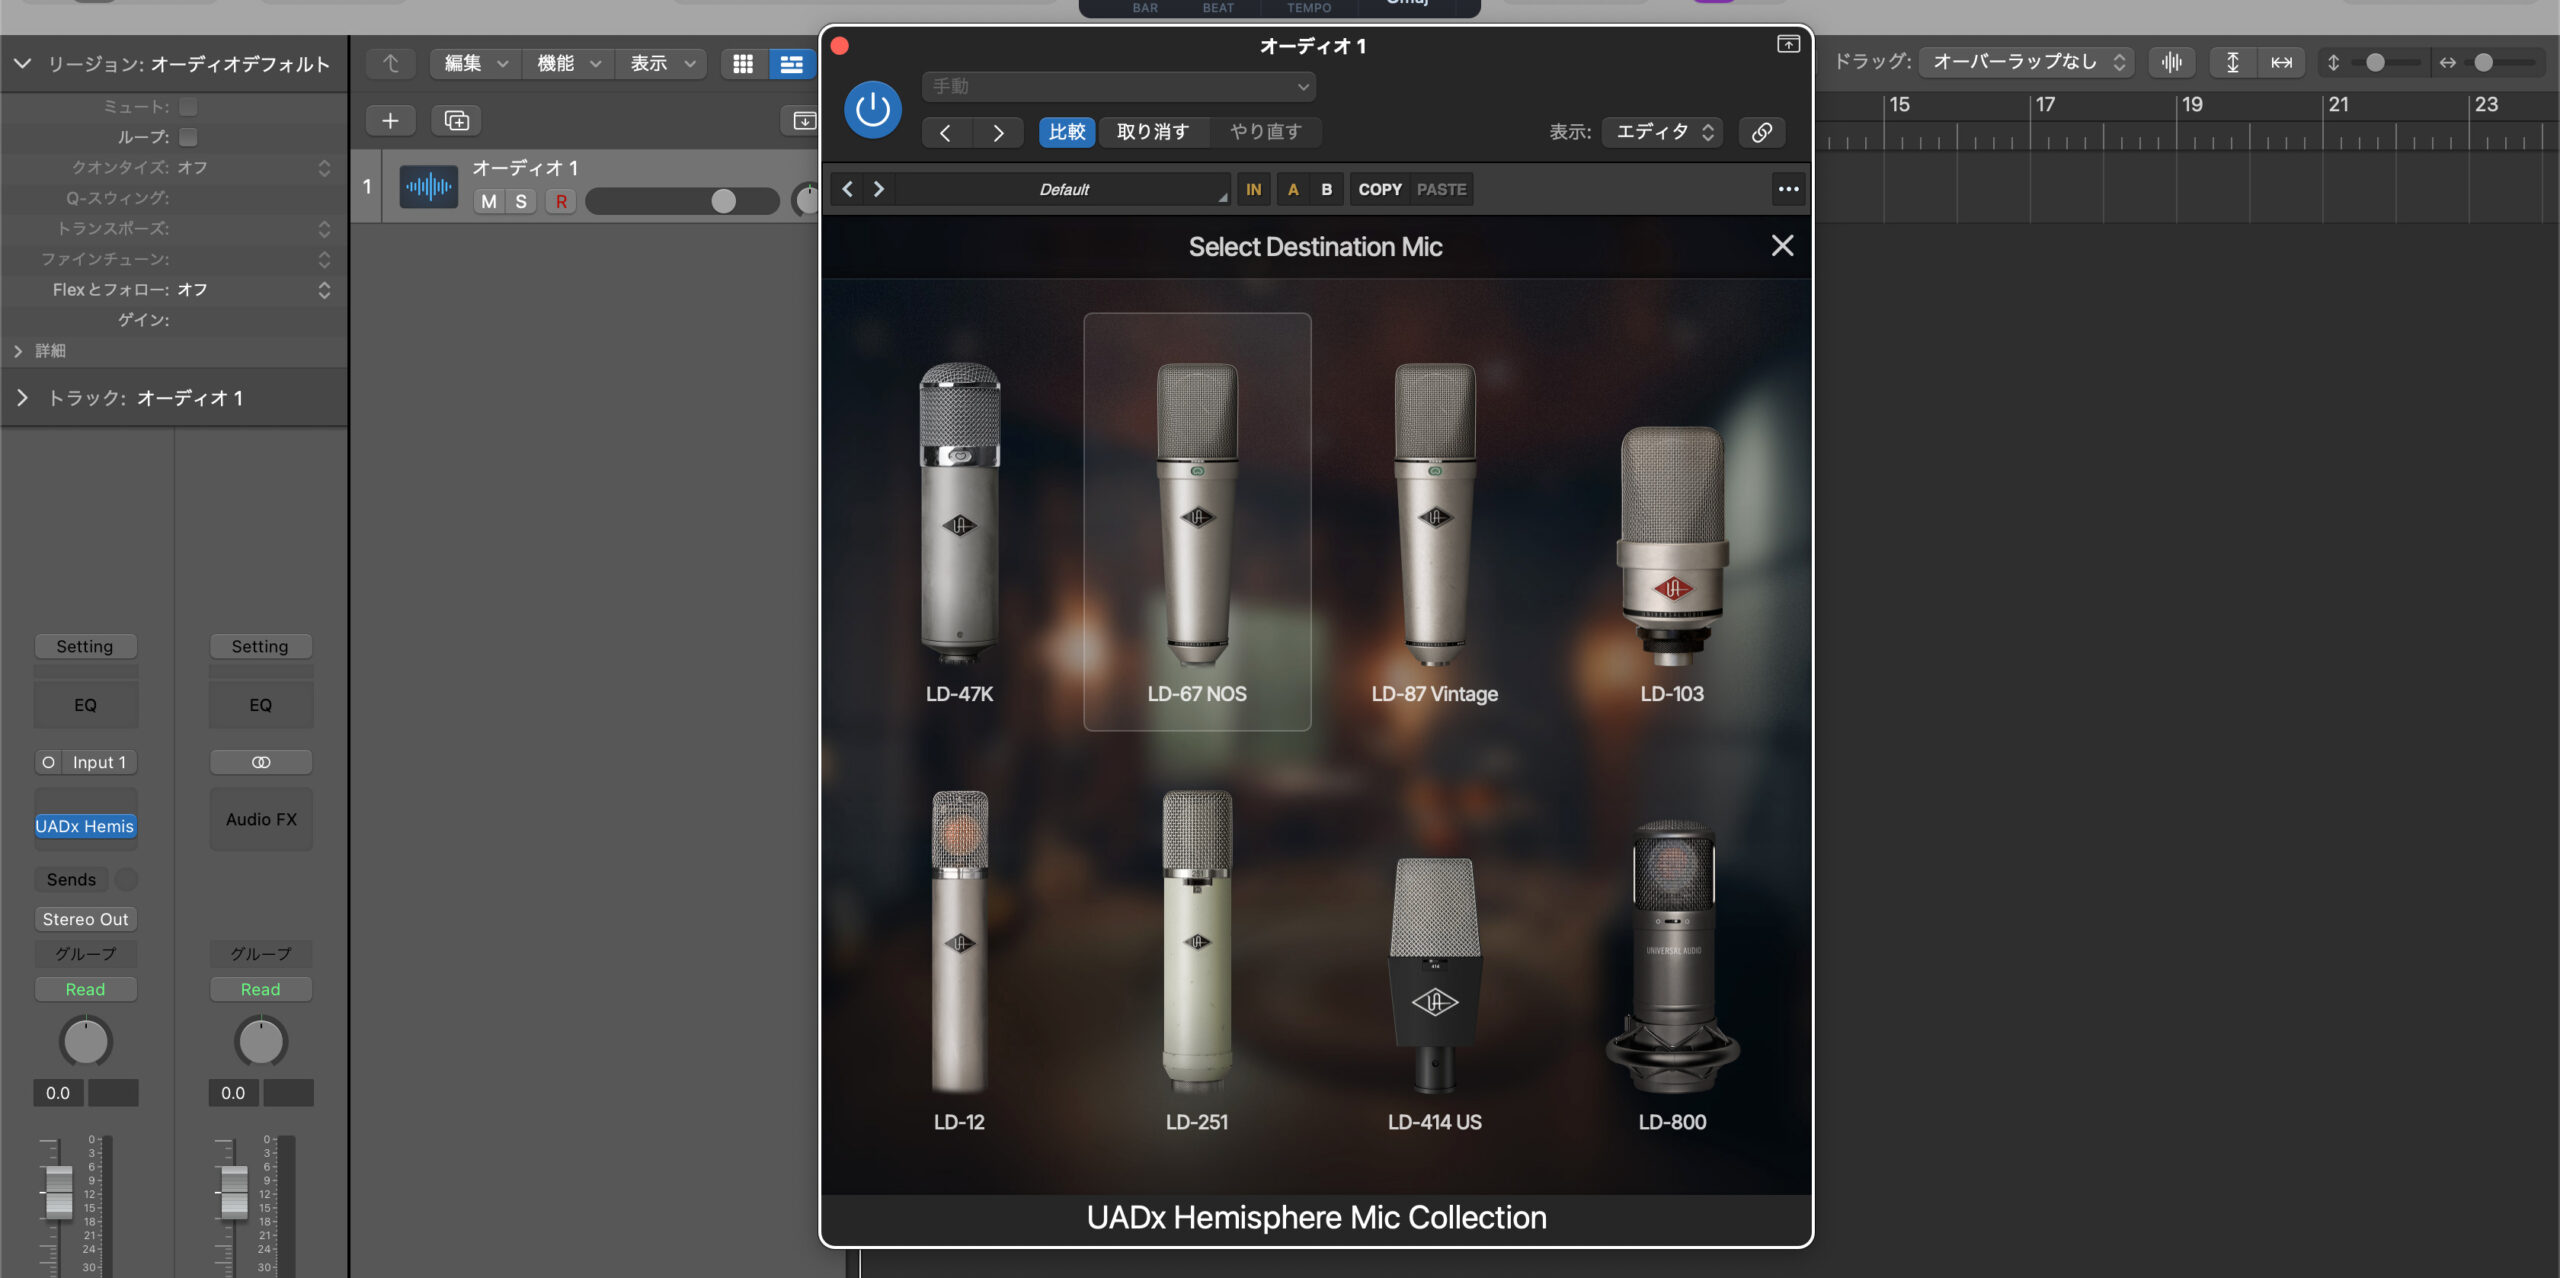This screenshot has height=1278, width=2560.
Task: Expand the 詳細 disclosure triangle
Action: click(x=18, y=351)
